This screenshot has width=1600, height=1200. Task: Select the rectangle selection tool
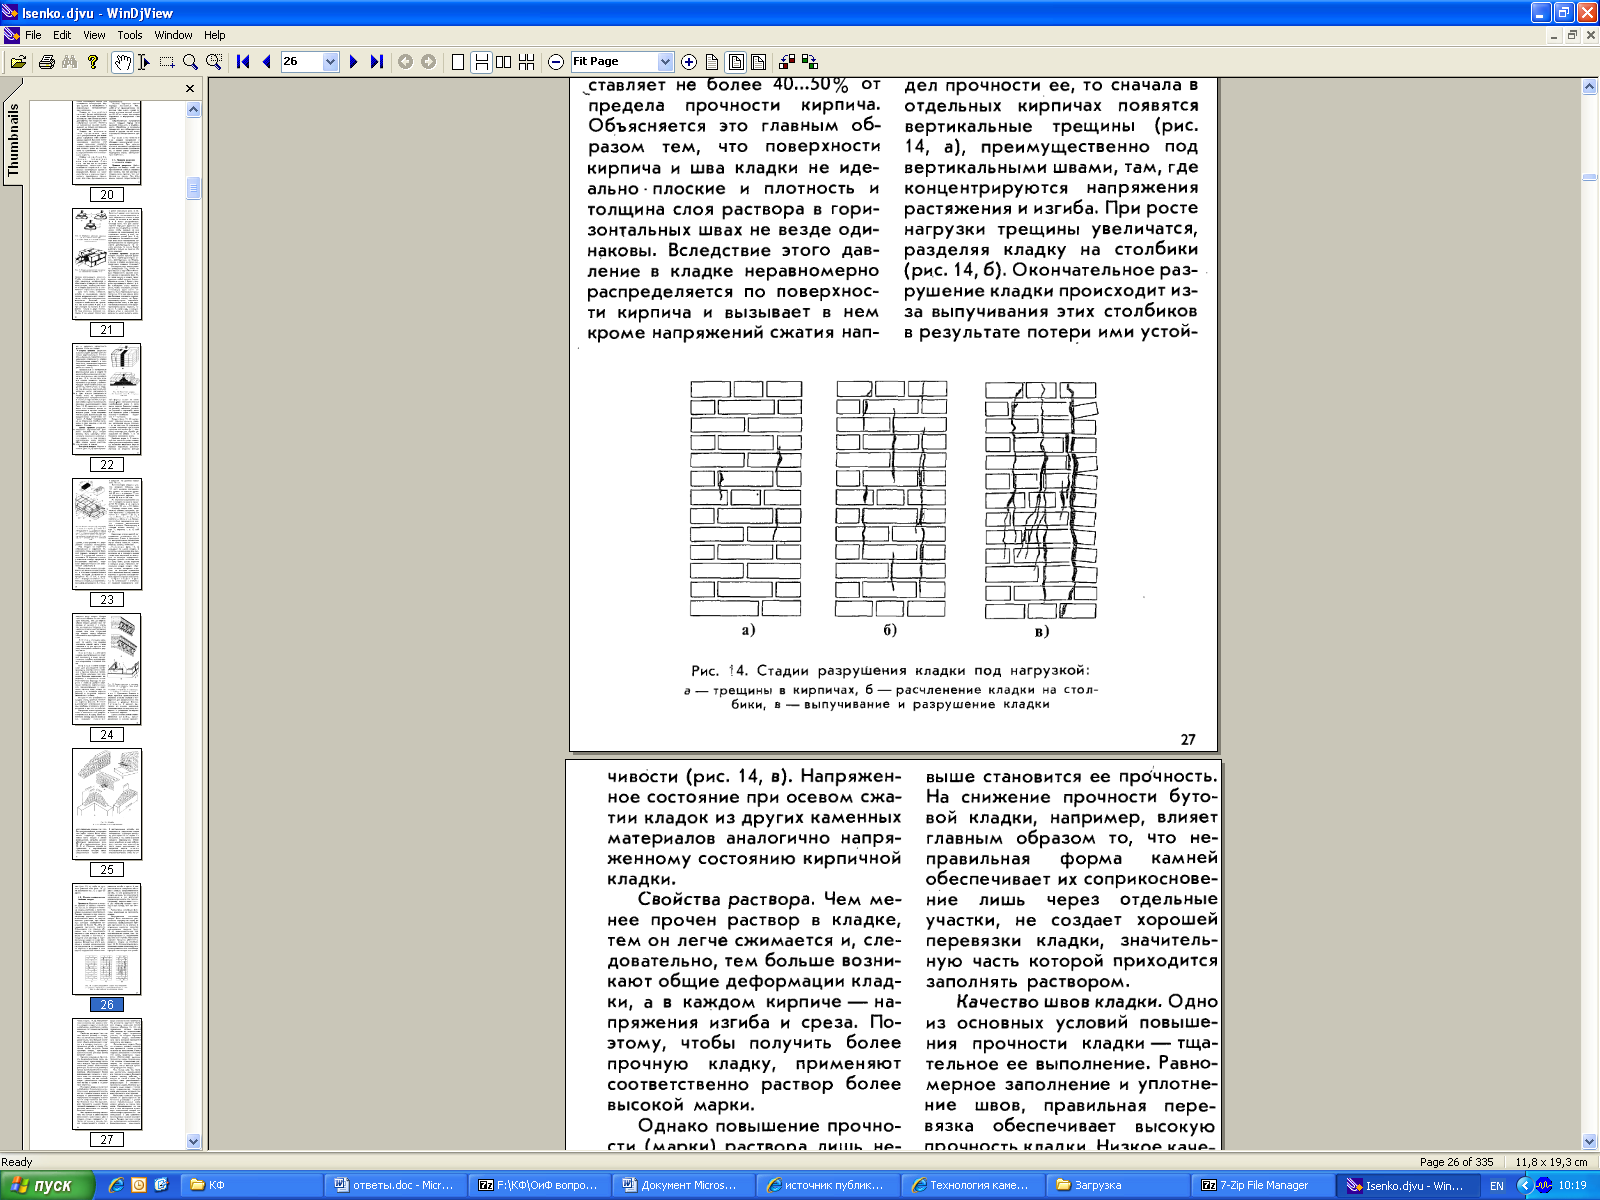(167, 62)
